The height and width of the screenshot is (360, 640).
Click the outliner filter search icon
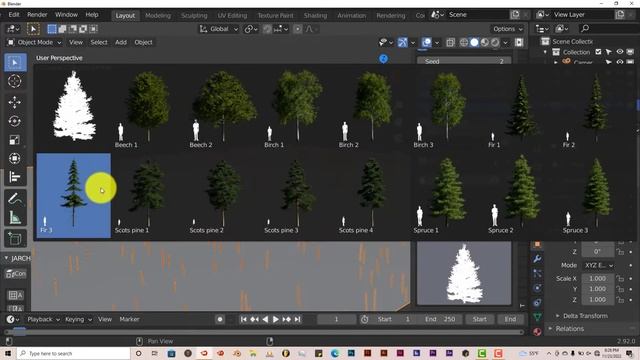click(585, 29)
